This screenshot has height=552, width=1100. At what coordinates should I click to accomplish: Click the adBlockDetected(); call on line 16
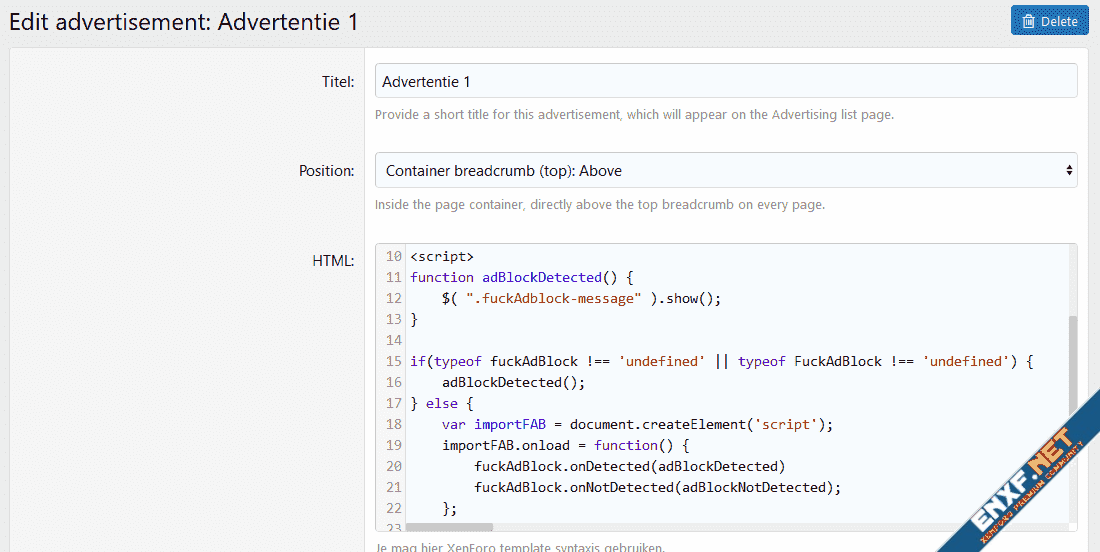(513, 382)
